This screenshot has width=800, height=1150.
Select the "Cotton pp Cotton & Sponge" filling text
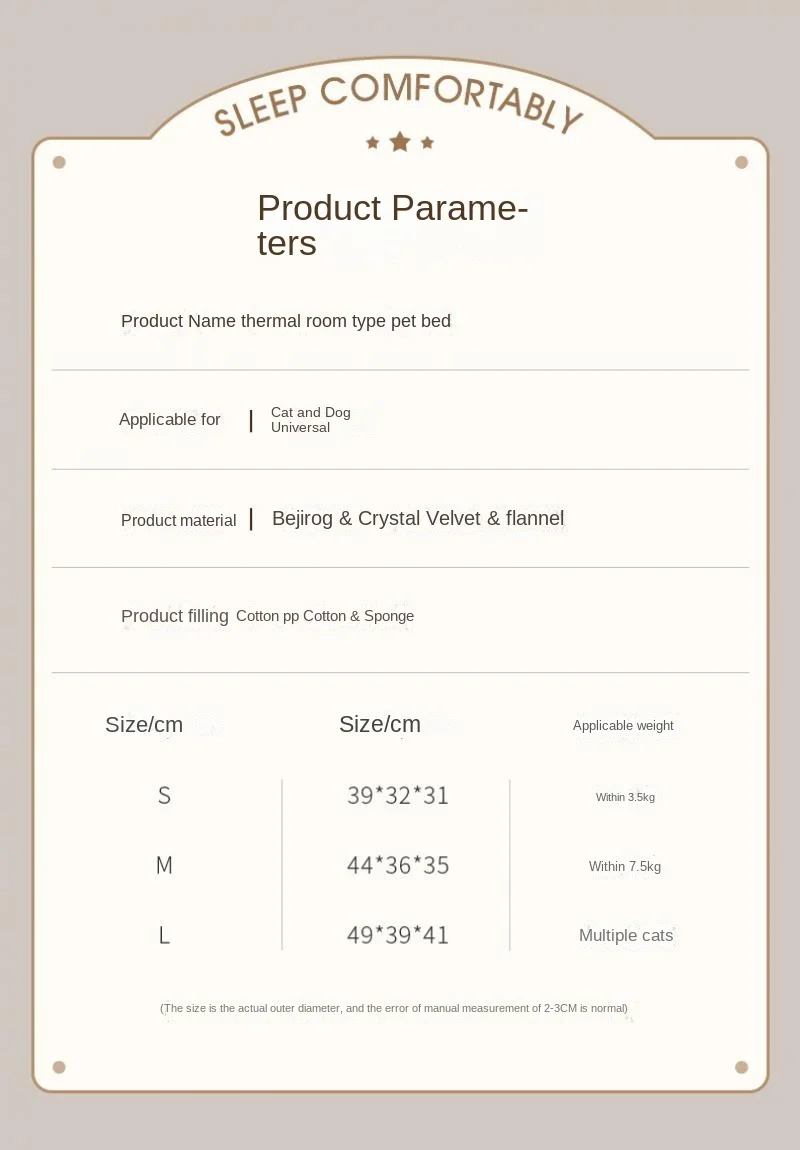point(325,616)
